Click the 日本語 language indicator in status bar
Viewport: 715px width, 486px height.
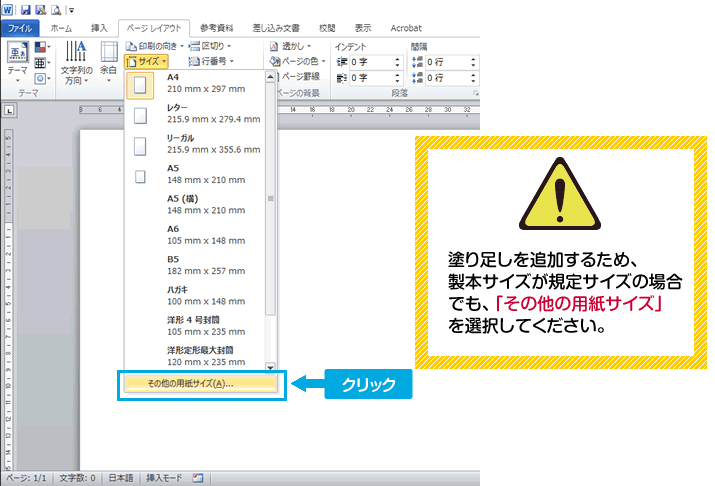pyautogui.click(x=121, y=478)
